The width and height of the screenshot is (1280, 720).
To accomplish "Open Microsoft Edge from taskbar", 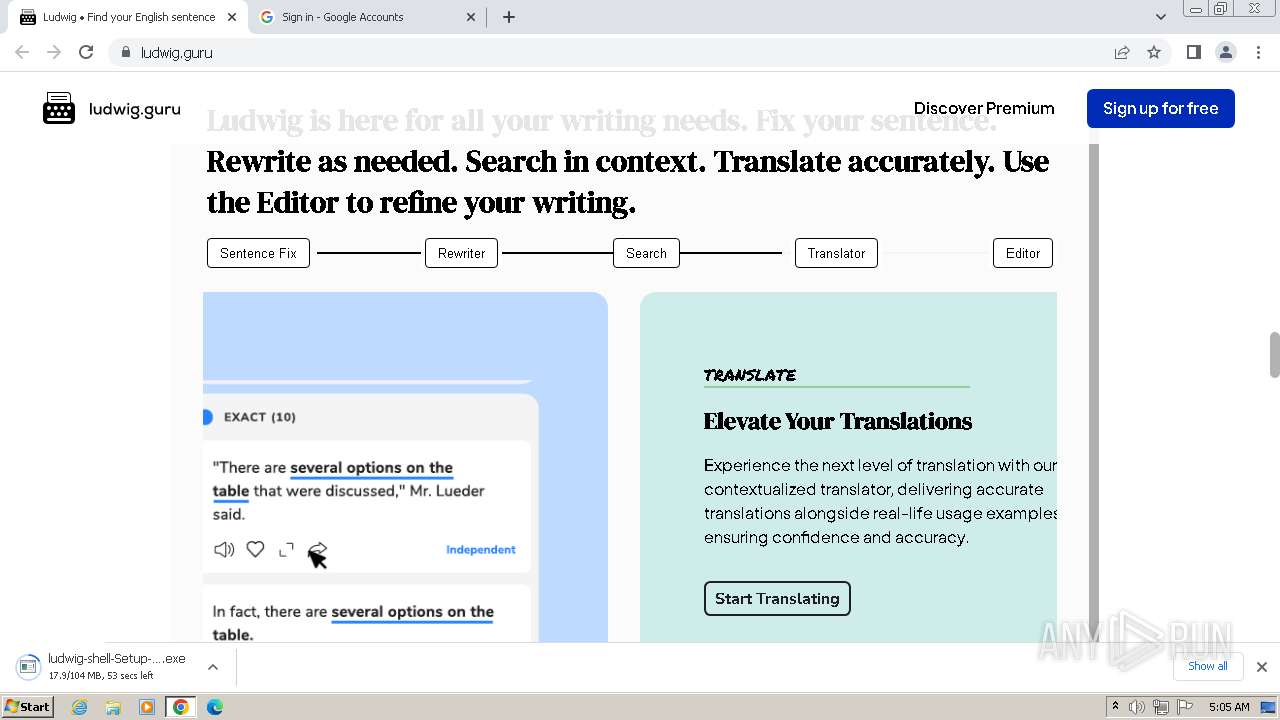I will (x=214, y=707).
